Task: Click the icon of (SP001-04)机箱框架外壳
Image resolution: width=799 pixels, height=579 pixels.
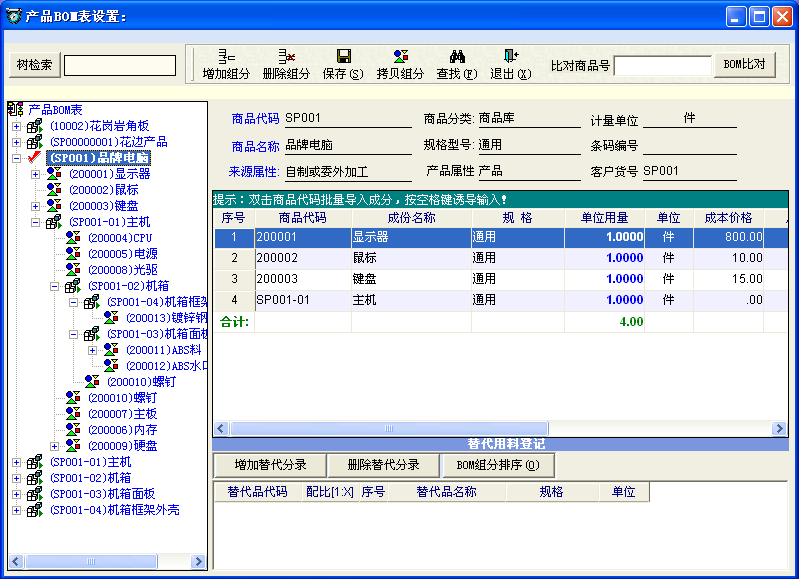Action: [x=35, y=510]
